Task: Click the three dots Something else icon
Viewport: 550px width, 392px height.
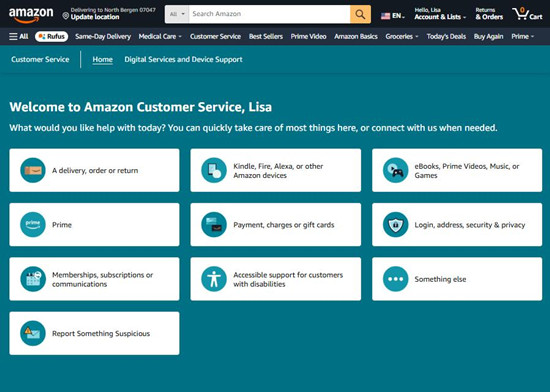Action: (395, 279)
